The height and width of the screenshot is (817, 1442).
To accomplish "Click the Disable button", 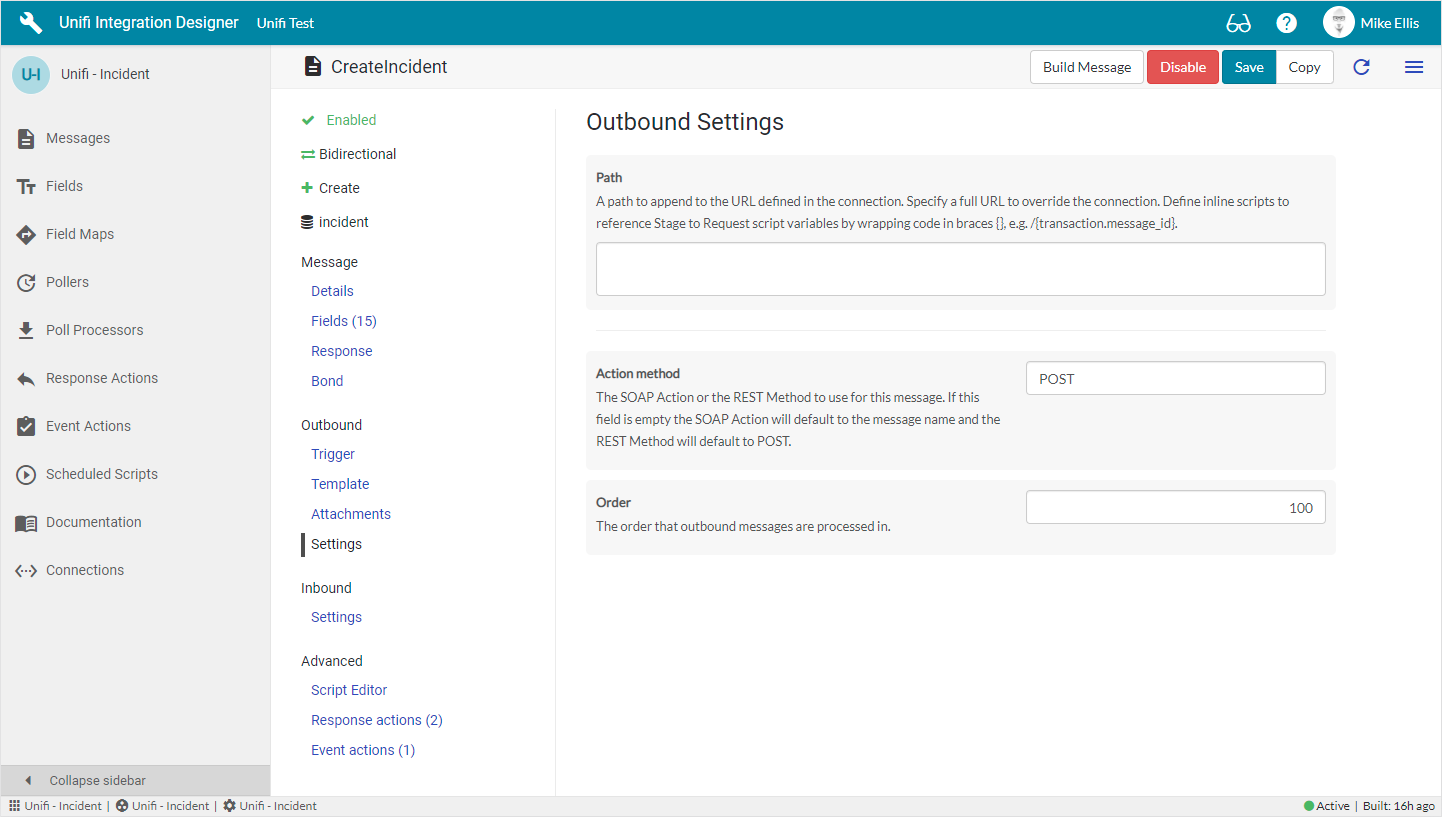I will coord(1182,67).
